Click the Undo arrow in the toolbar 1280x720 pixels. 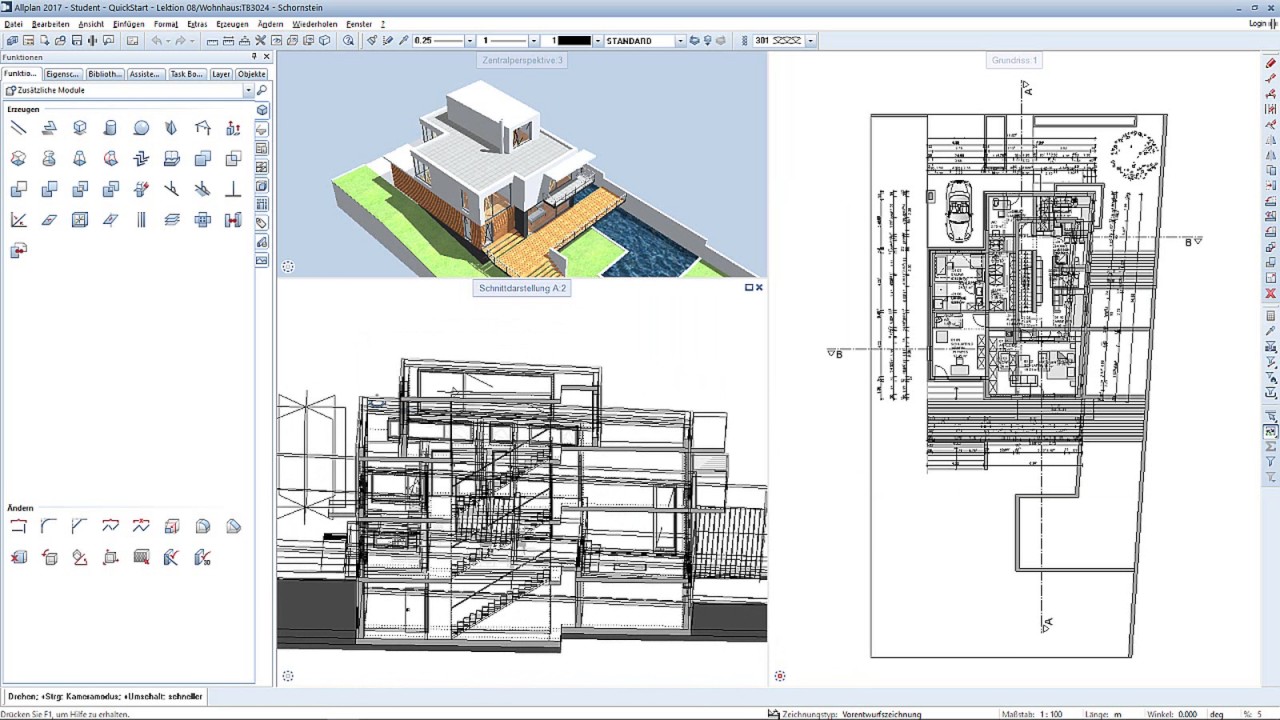click(x=156, y=41)
